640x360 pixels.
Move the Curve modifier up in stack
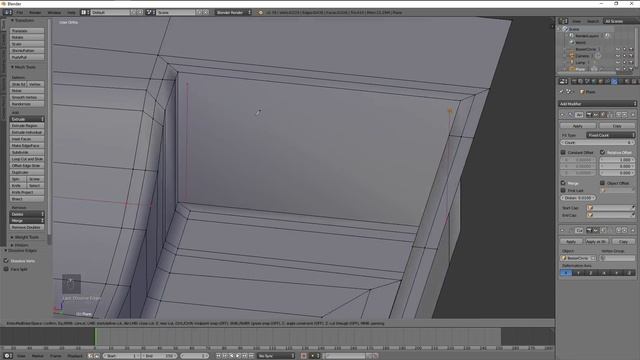click(619, 231)
